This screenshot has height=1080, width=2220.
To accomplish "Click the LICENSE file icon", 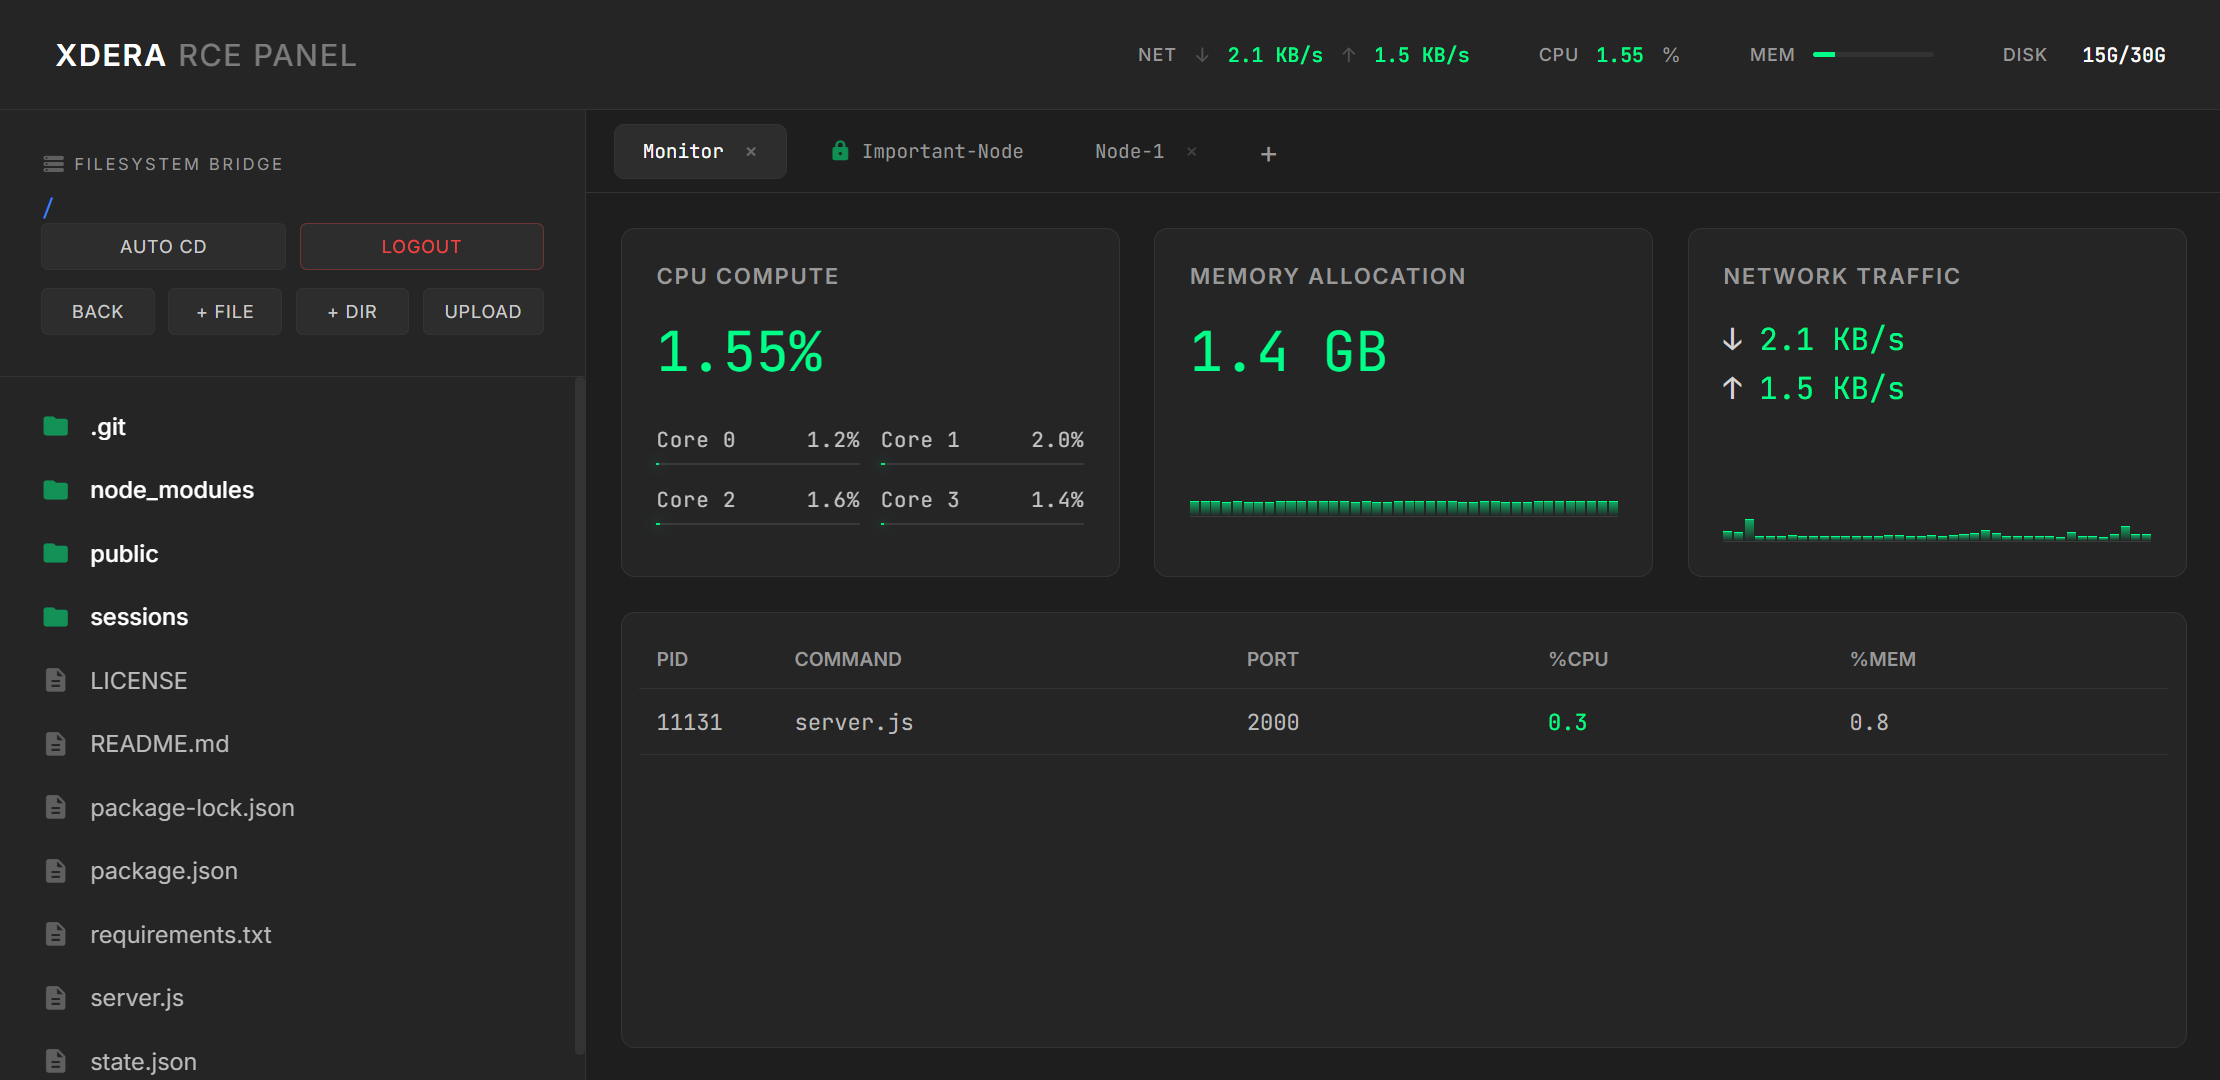I will tap(56, 681).
